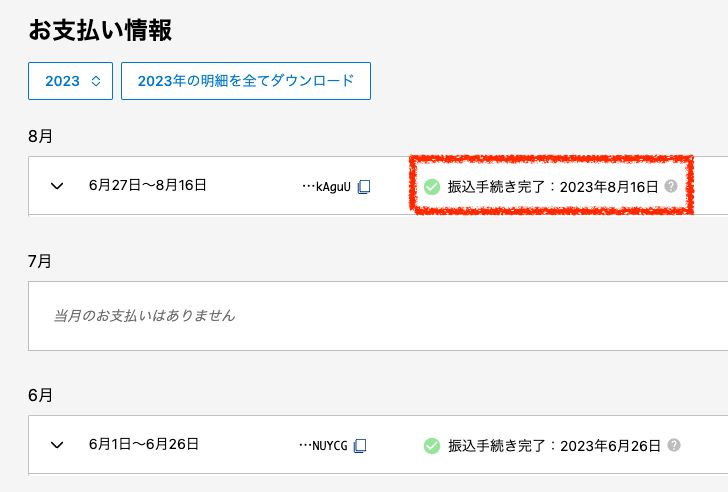Image resolution: width=728 pixels, height=492 pixels.
Task: Click the お支払い情報 page heading
Action: pos(100,30)
